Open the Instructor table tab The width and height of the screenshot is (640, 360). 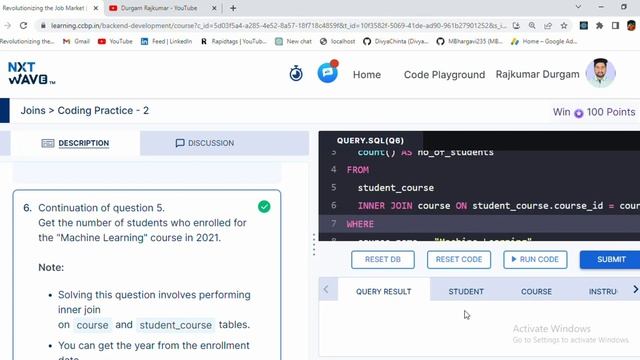(602, 291)
